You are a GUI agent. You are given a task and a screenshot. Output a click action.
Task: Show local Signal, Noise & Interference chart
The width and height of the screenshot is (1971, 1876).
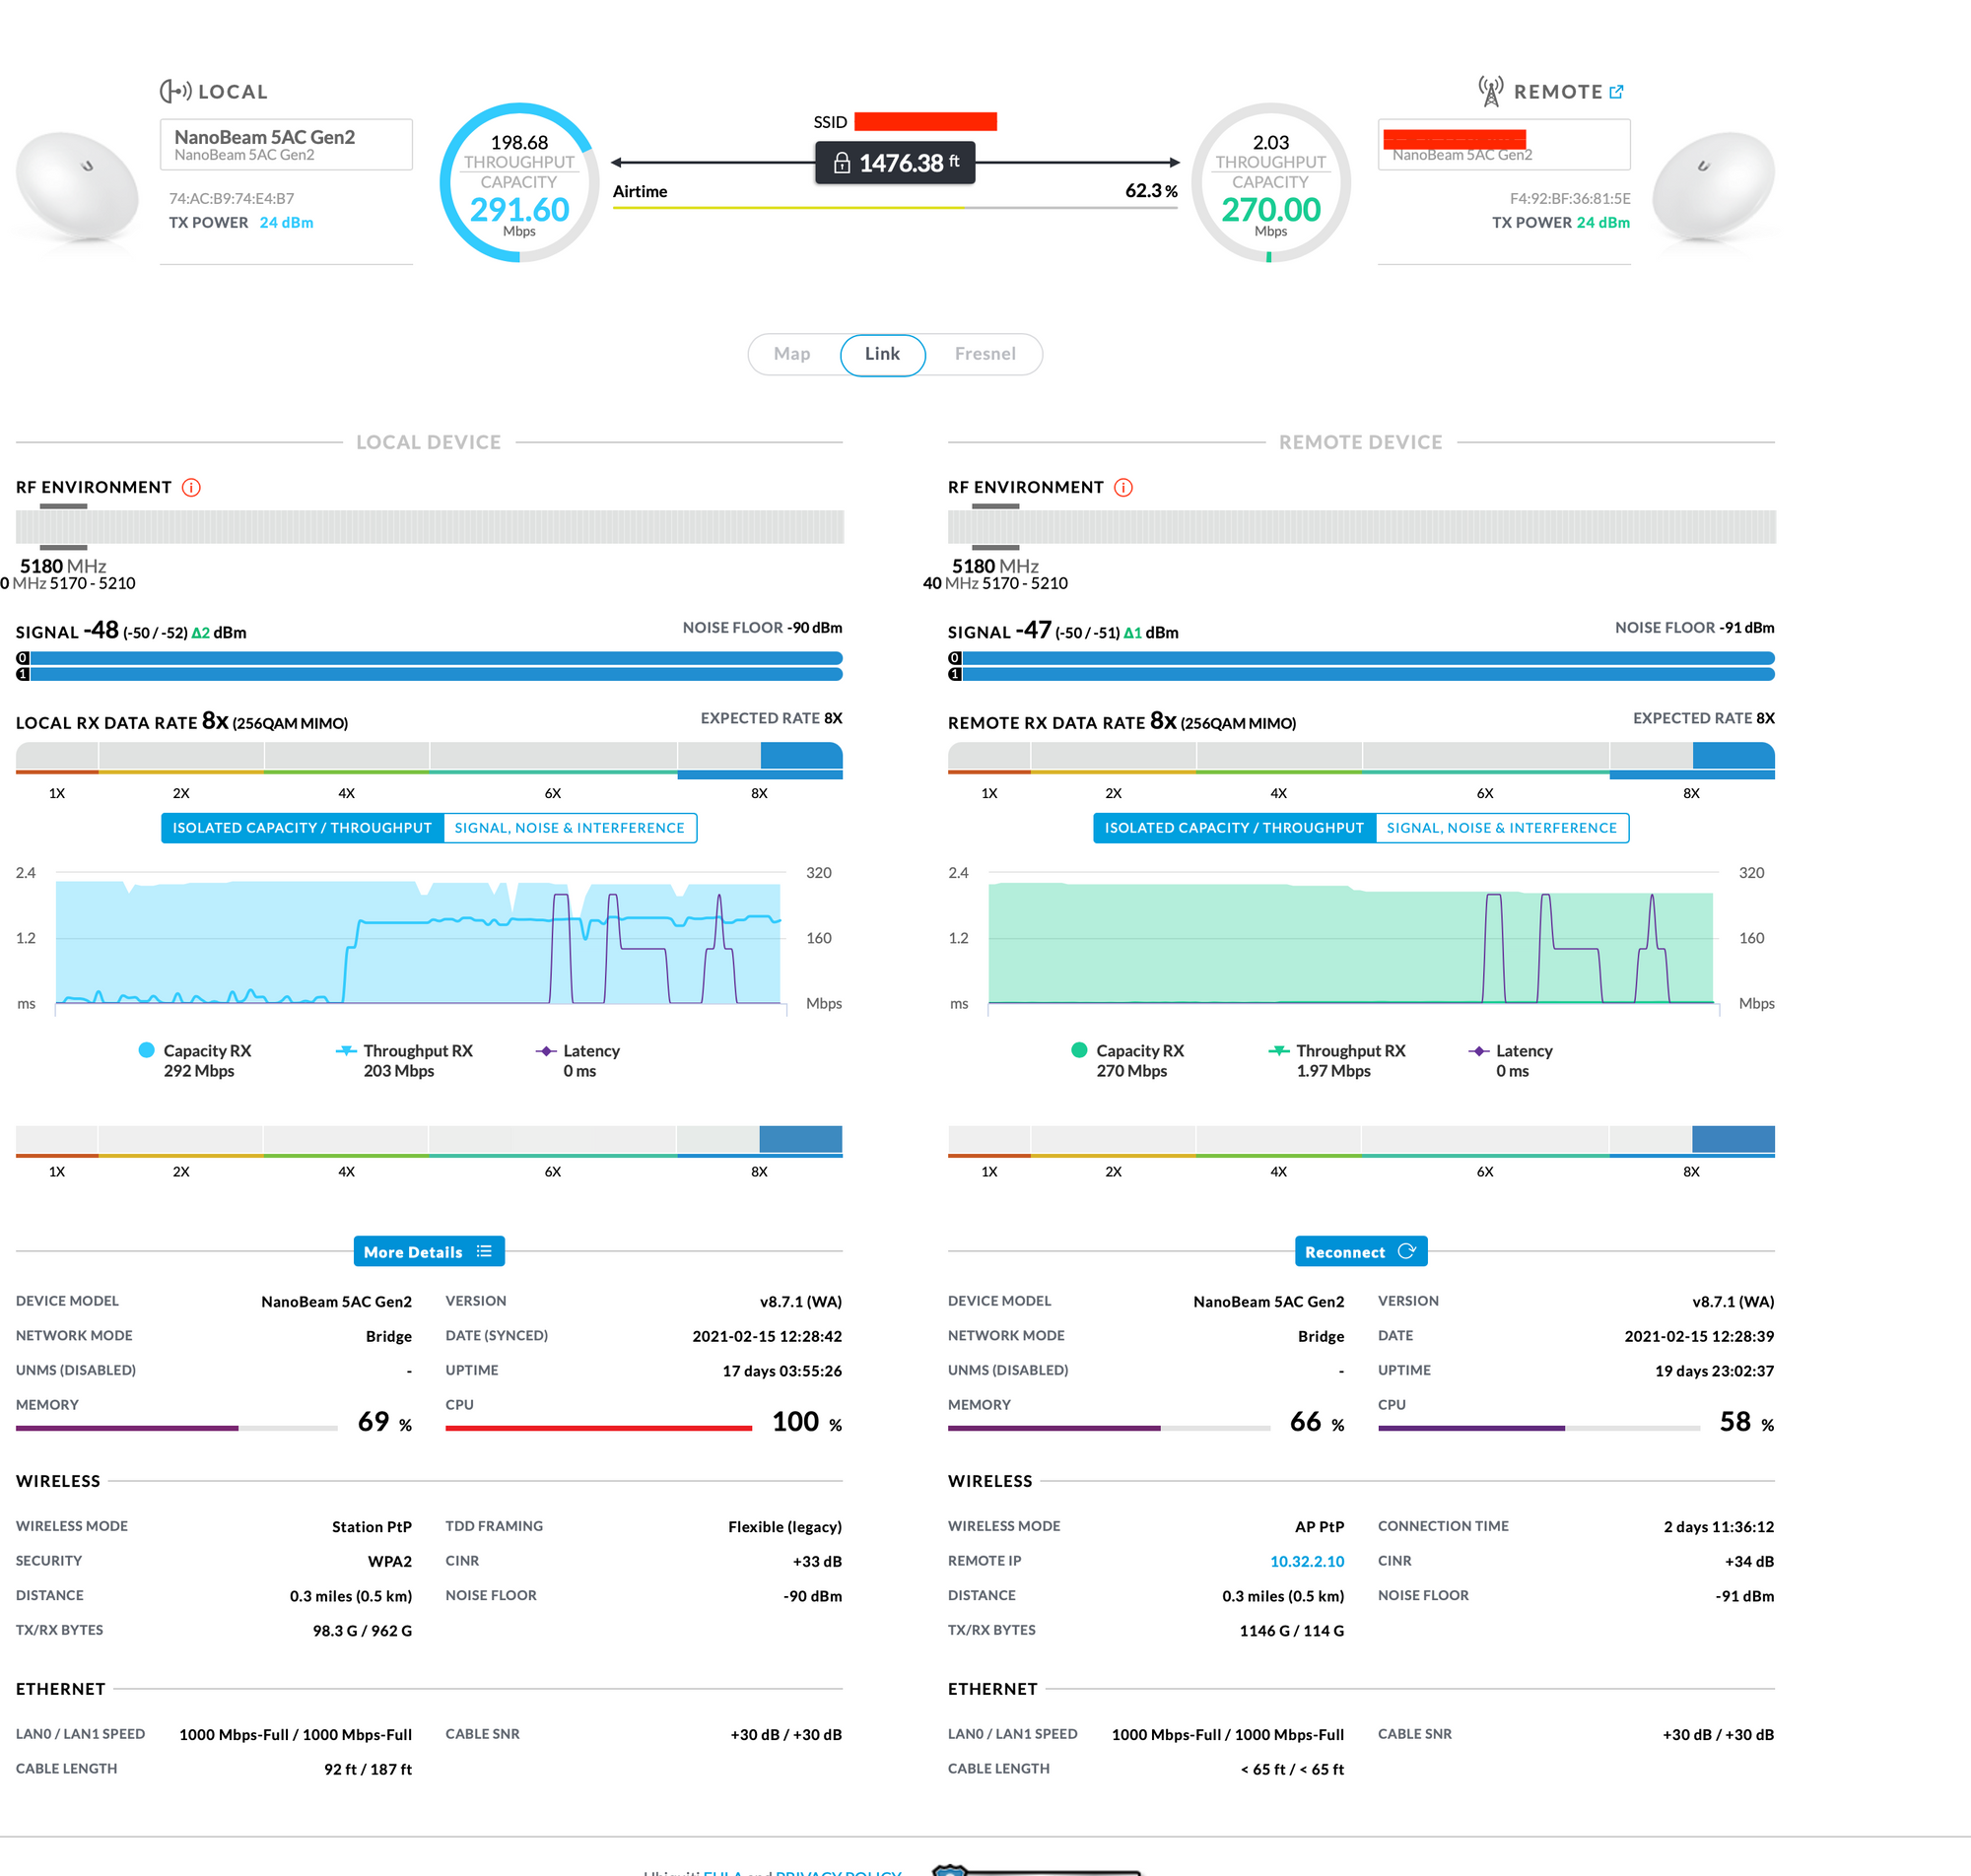(x=569, y=828)
